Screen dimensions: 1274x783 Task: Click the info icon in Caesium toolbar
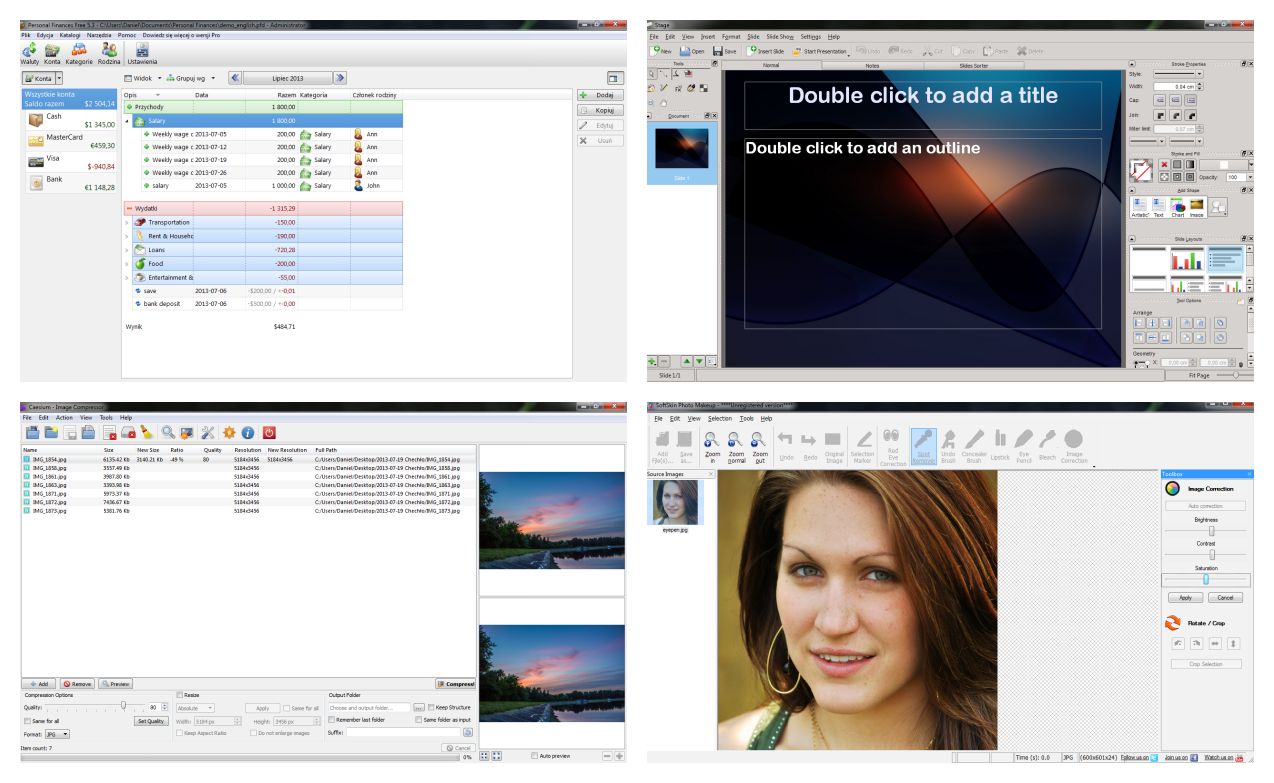click(x=248, y=432)
